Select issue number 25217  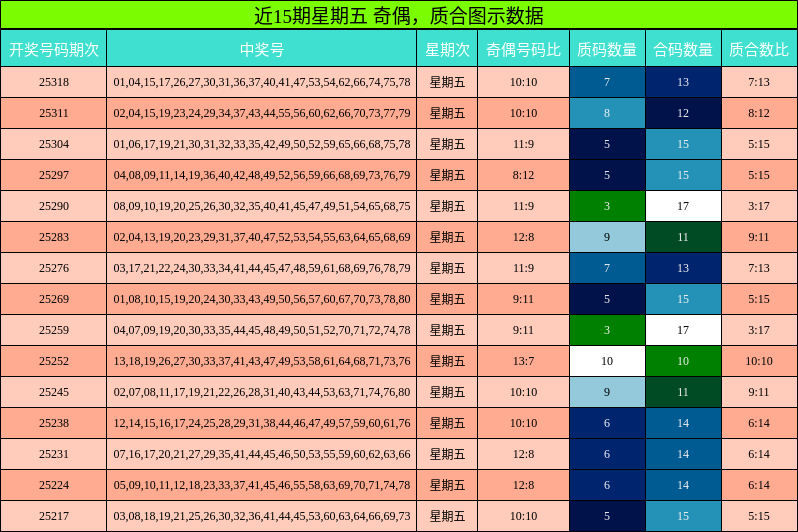tap(53, 517)
